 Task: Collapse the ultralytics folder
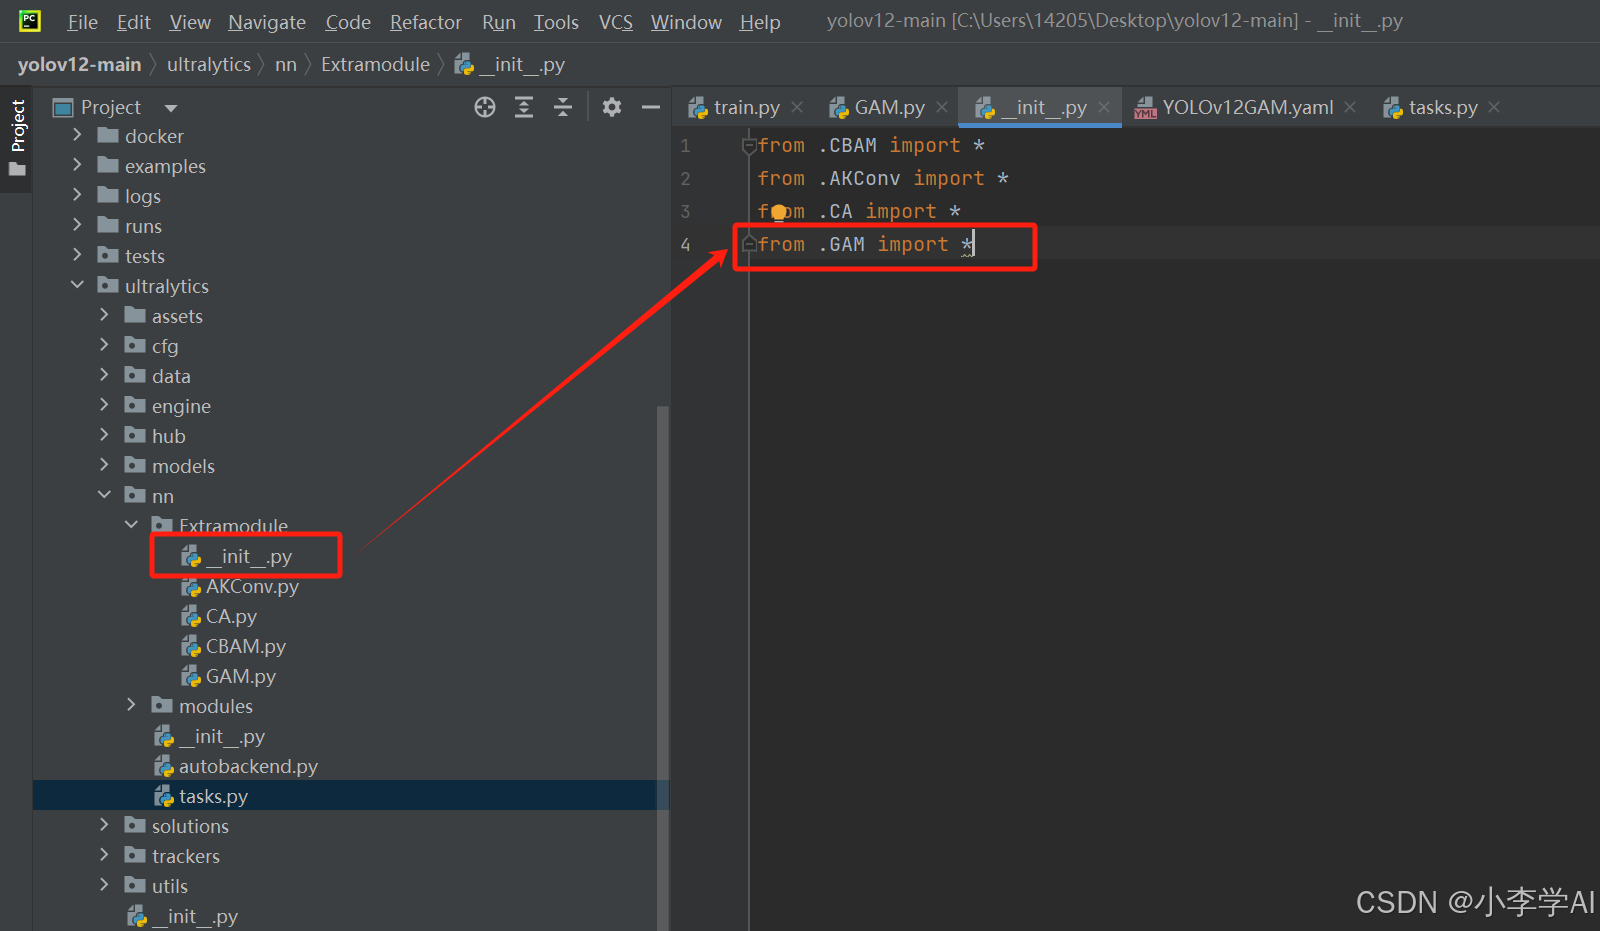[x=77, y=285]
